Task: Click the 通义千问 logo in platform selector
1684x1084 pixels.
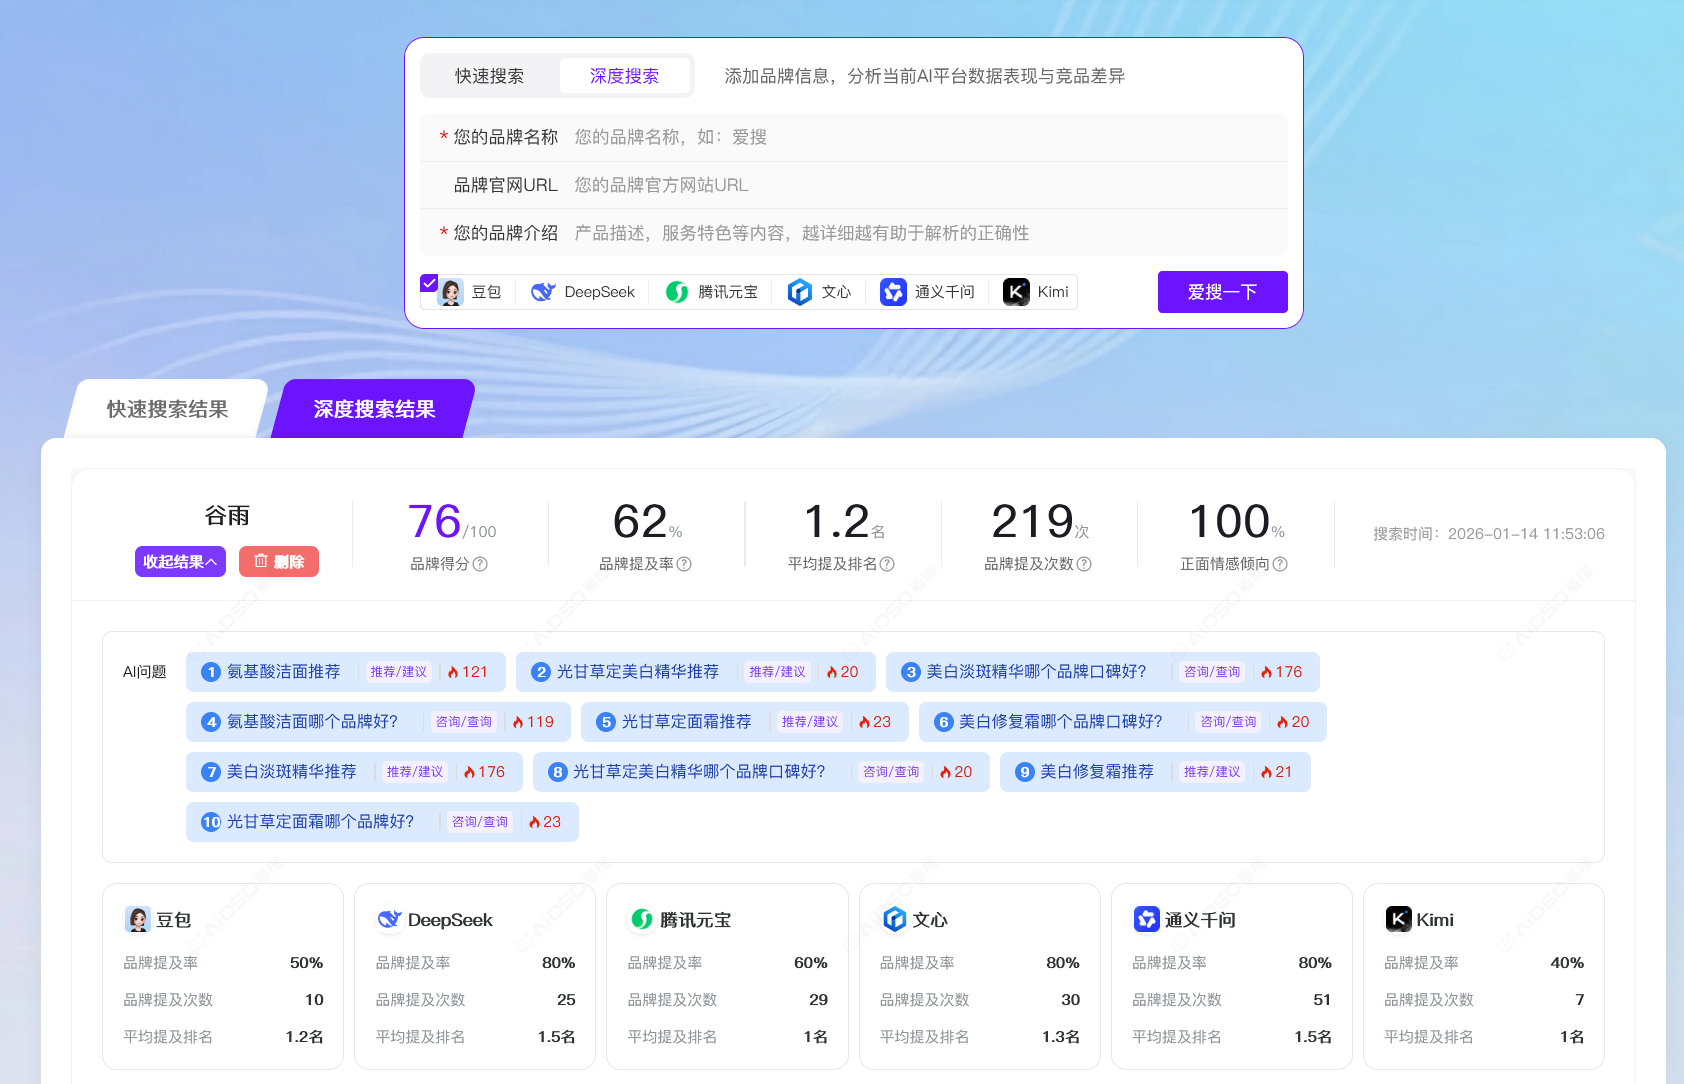Action: tap(893, 292)
